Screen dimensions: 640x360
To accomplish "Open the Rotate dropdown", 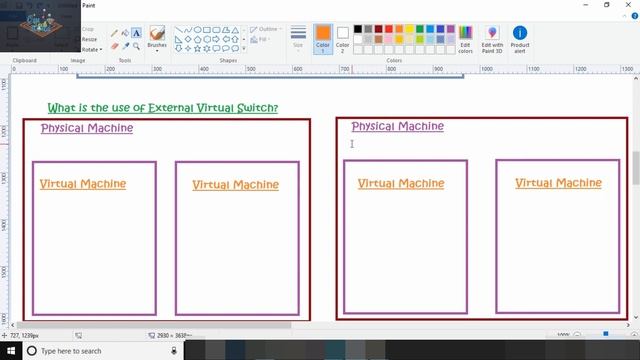I will click(x=92, y=49).
